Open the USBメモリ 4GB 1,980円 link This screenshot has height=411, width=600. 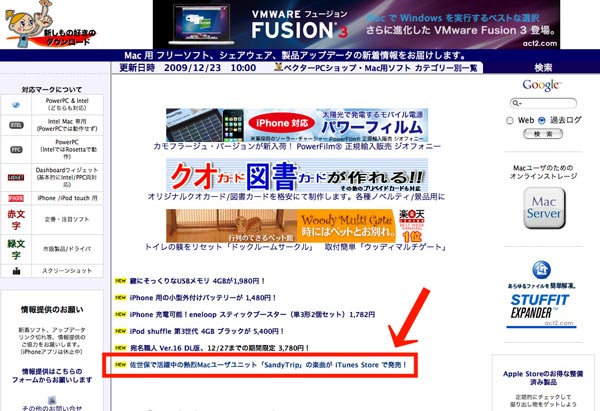tap(197, 281)
